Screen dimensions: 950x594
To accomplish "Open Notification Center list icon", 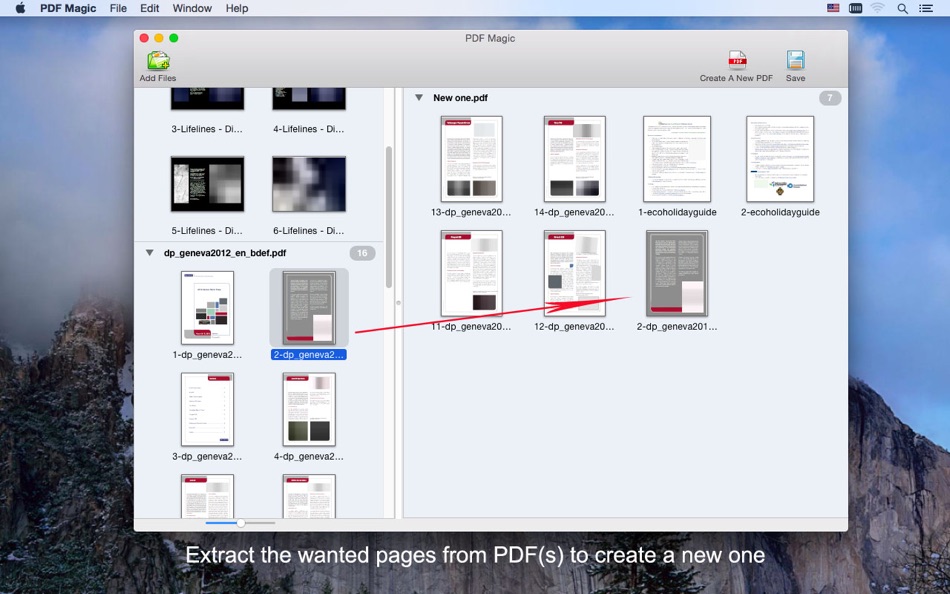I will tap(926, 8).
